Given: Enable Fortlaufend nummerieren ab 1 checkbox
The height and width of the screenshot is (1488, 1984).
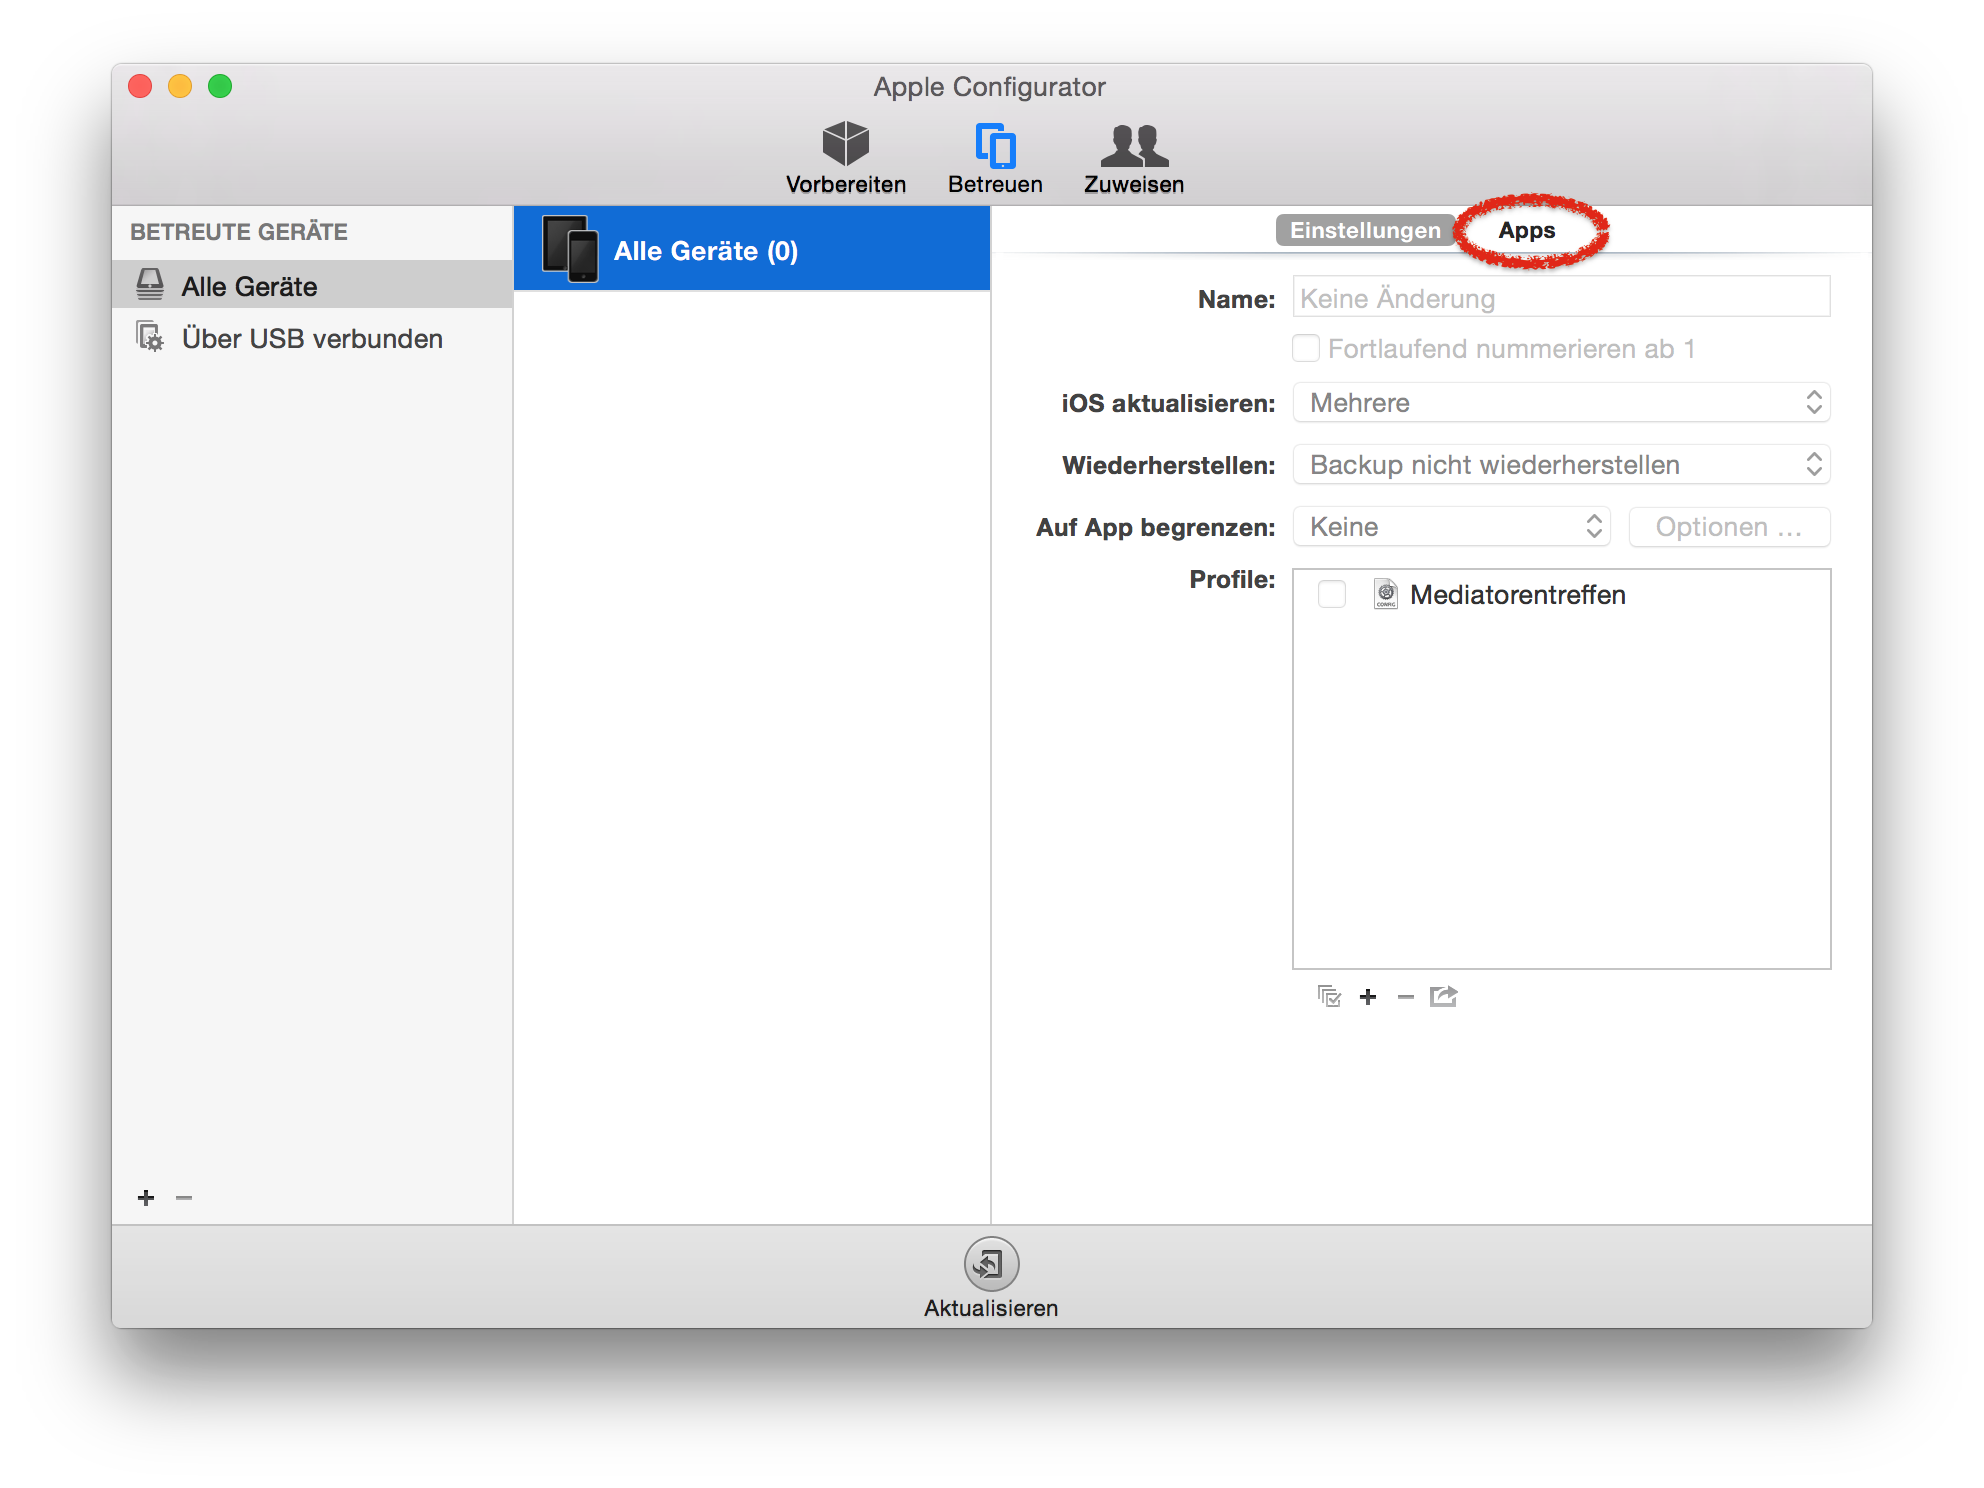Looking at the screenshot, I should point(1306,348).
